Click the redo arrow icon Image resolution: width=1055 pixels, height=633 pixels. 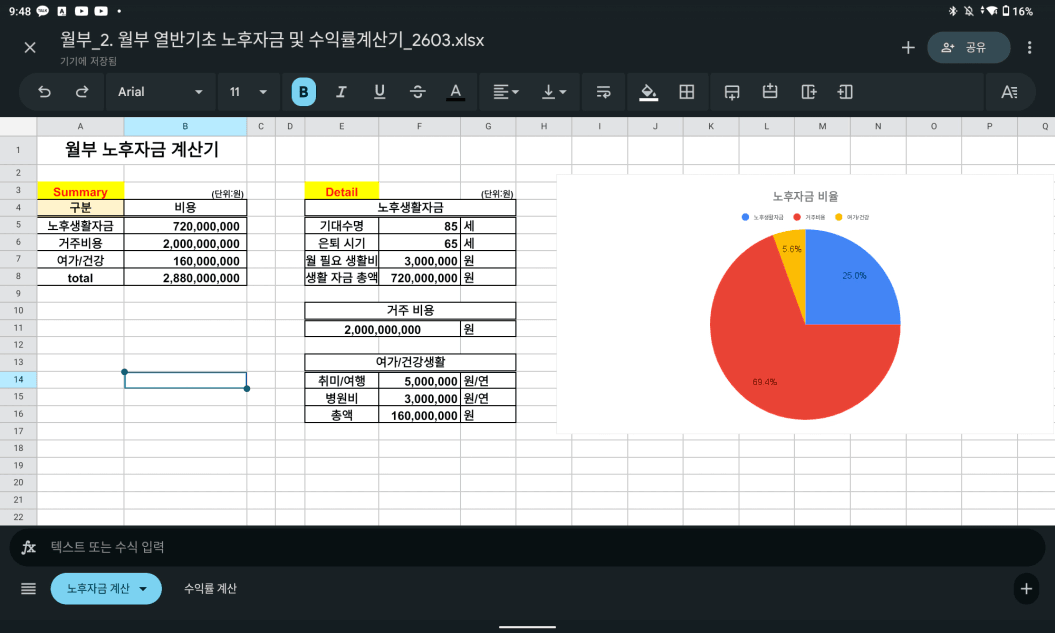pos(82,92)
